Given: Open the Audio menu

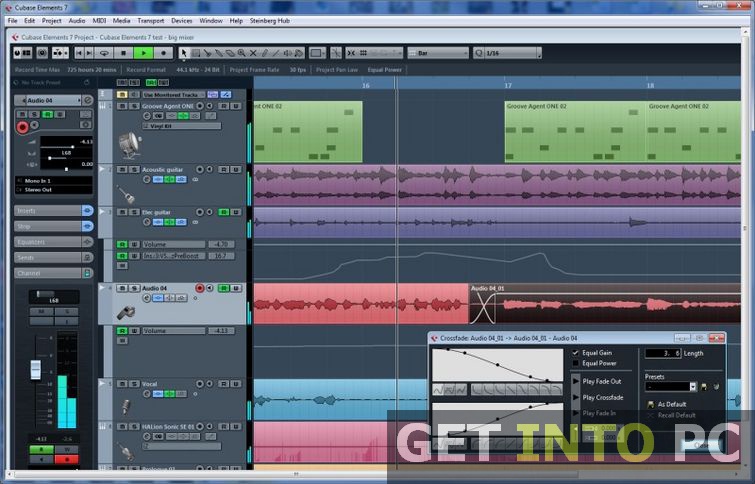Looking at the screenshot, I should (x=77, y=21).
